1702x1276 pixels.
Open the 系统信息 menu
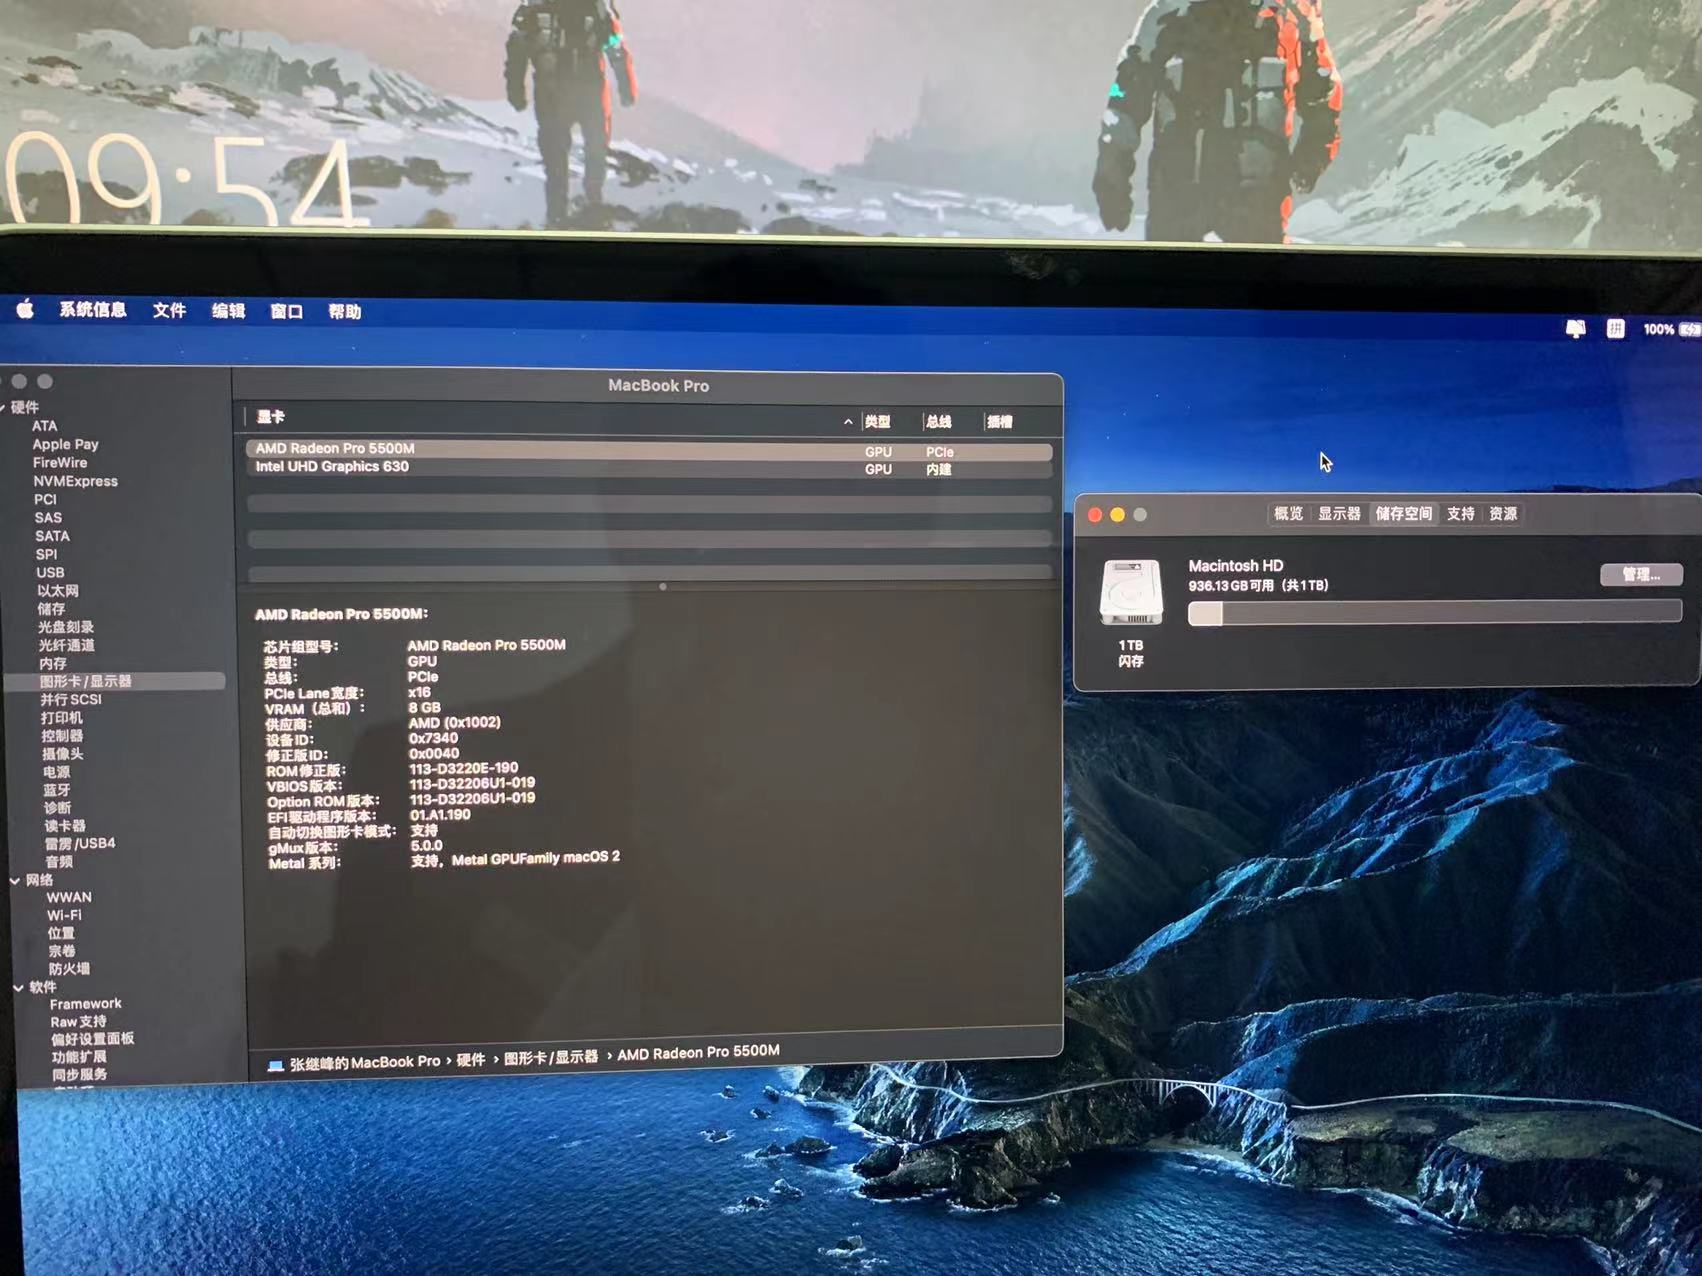point(92,310)
